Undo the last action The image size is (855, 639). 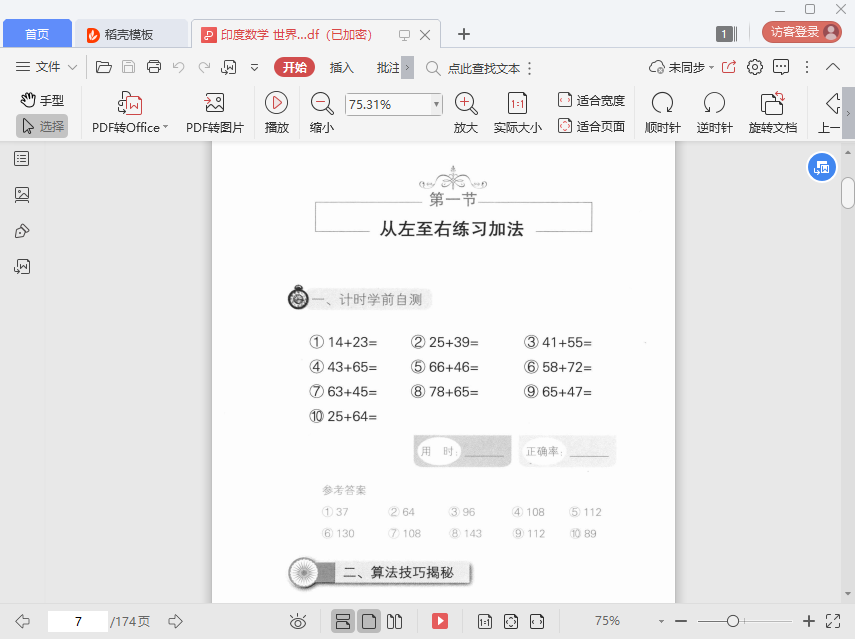click(x=178, y=67)
